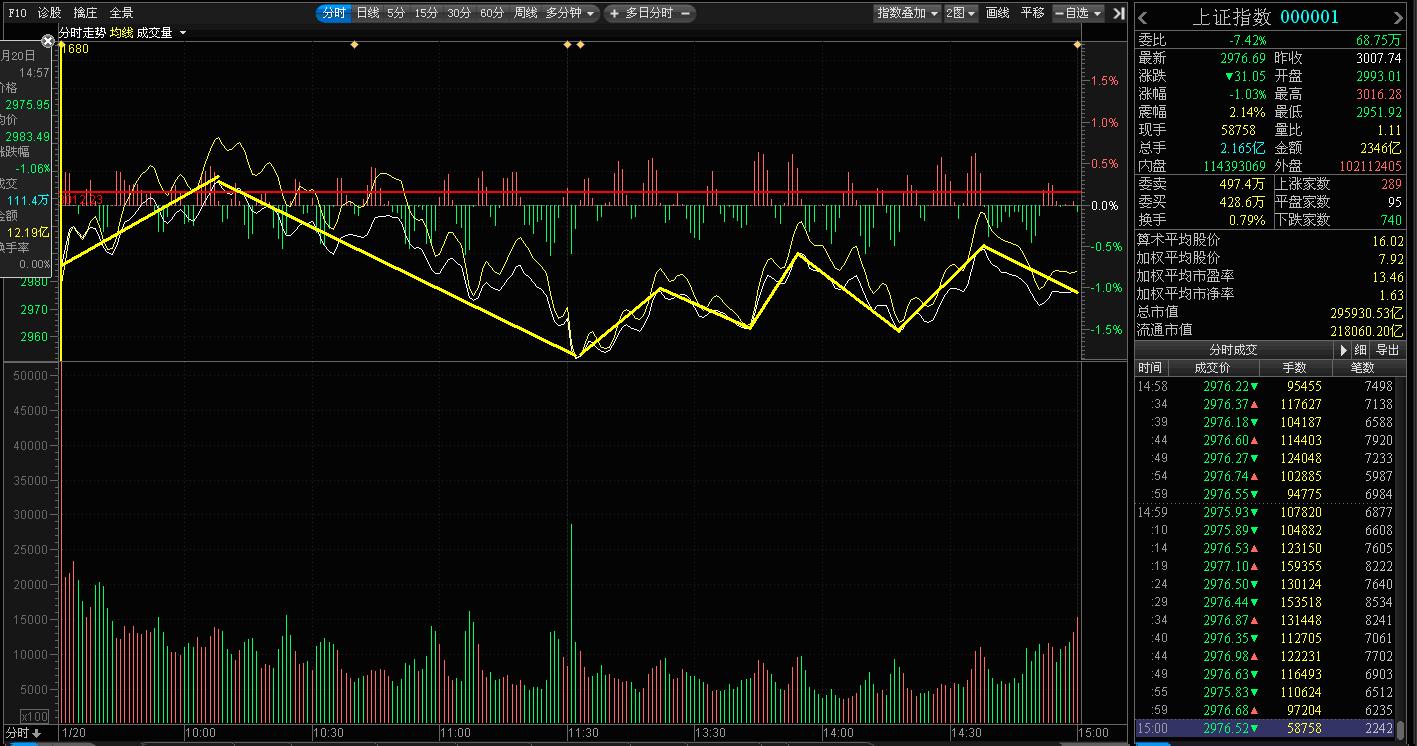Image resolution: width=1417 pixels, height=746 pixels.
Task: Click the 分时走势 legend label
Action: 83,33
